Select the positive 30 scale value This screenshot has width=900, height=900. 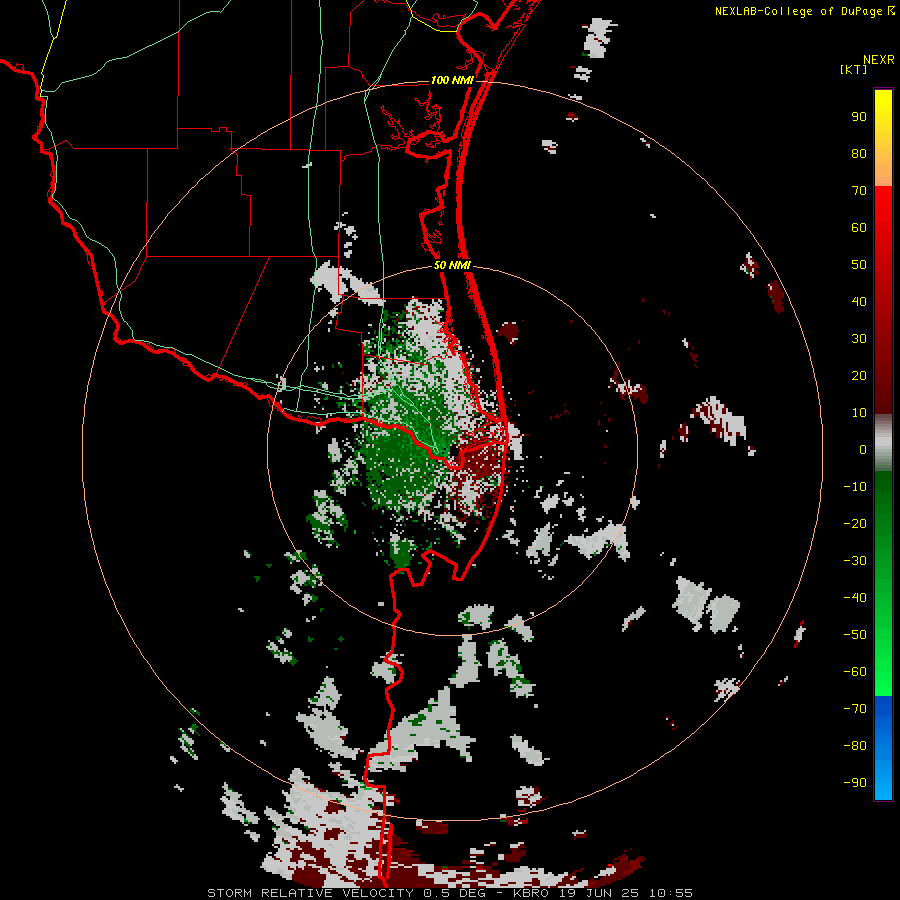click(x=859, y=339)
